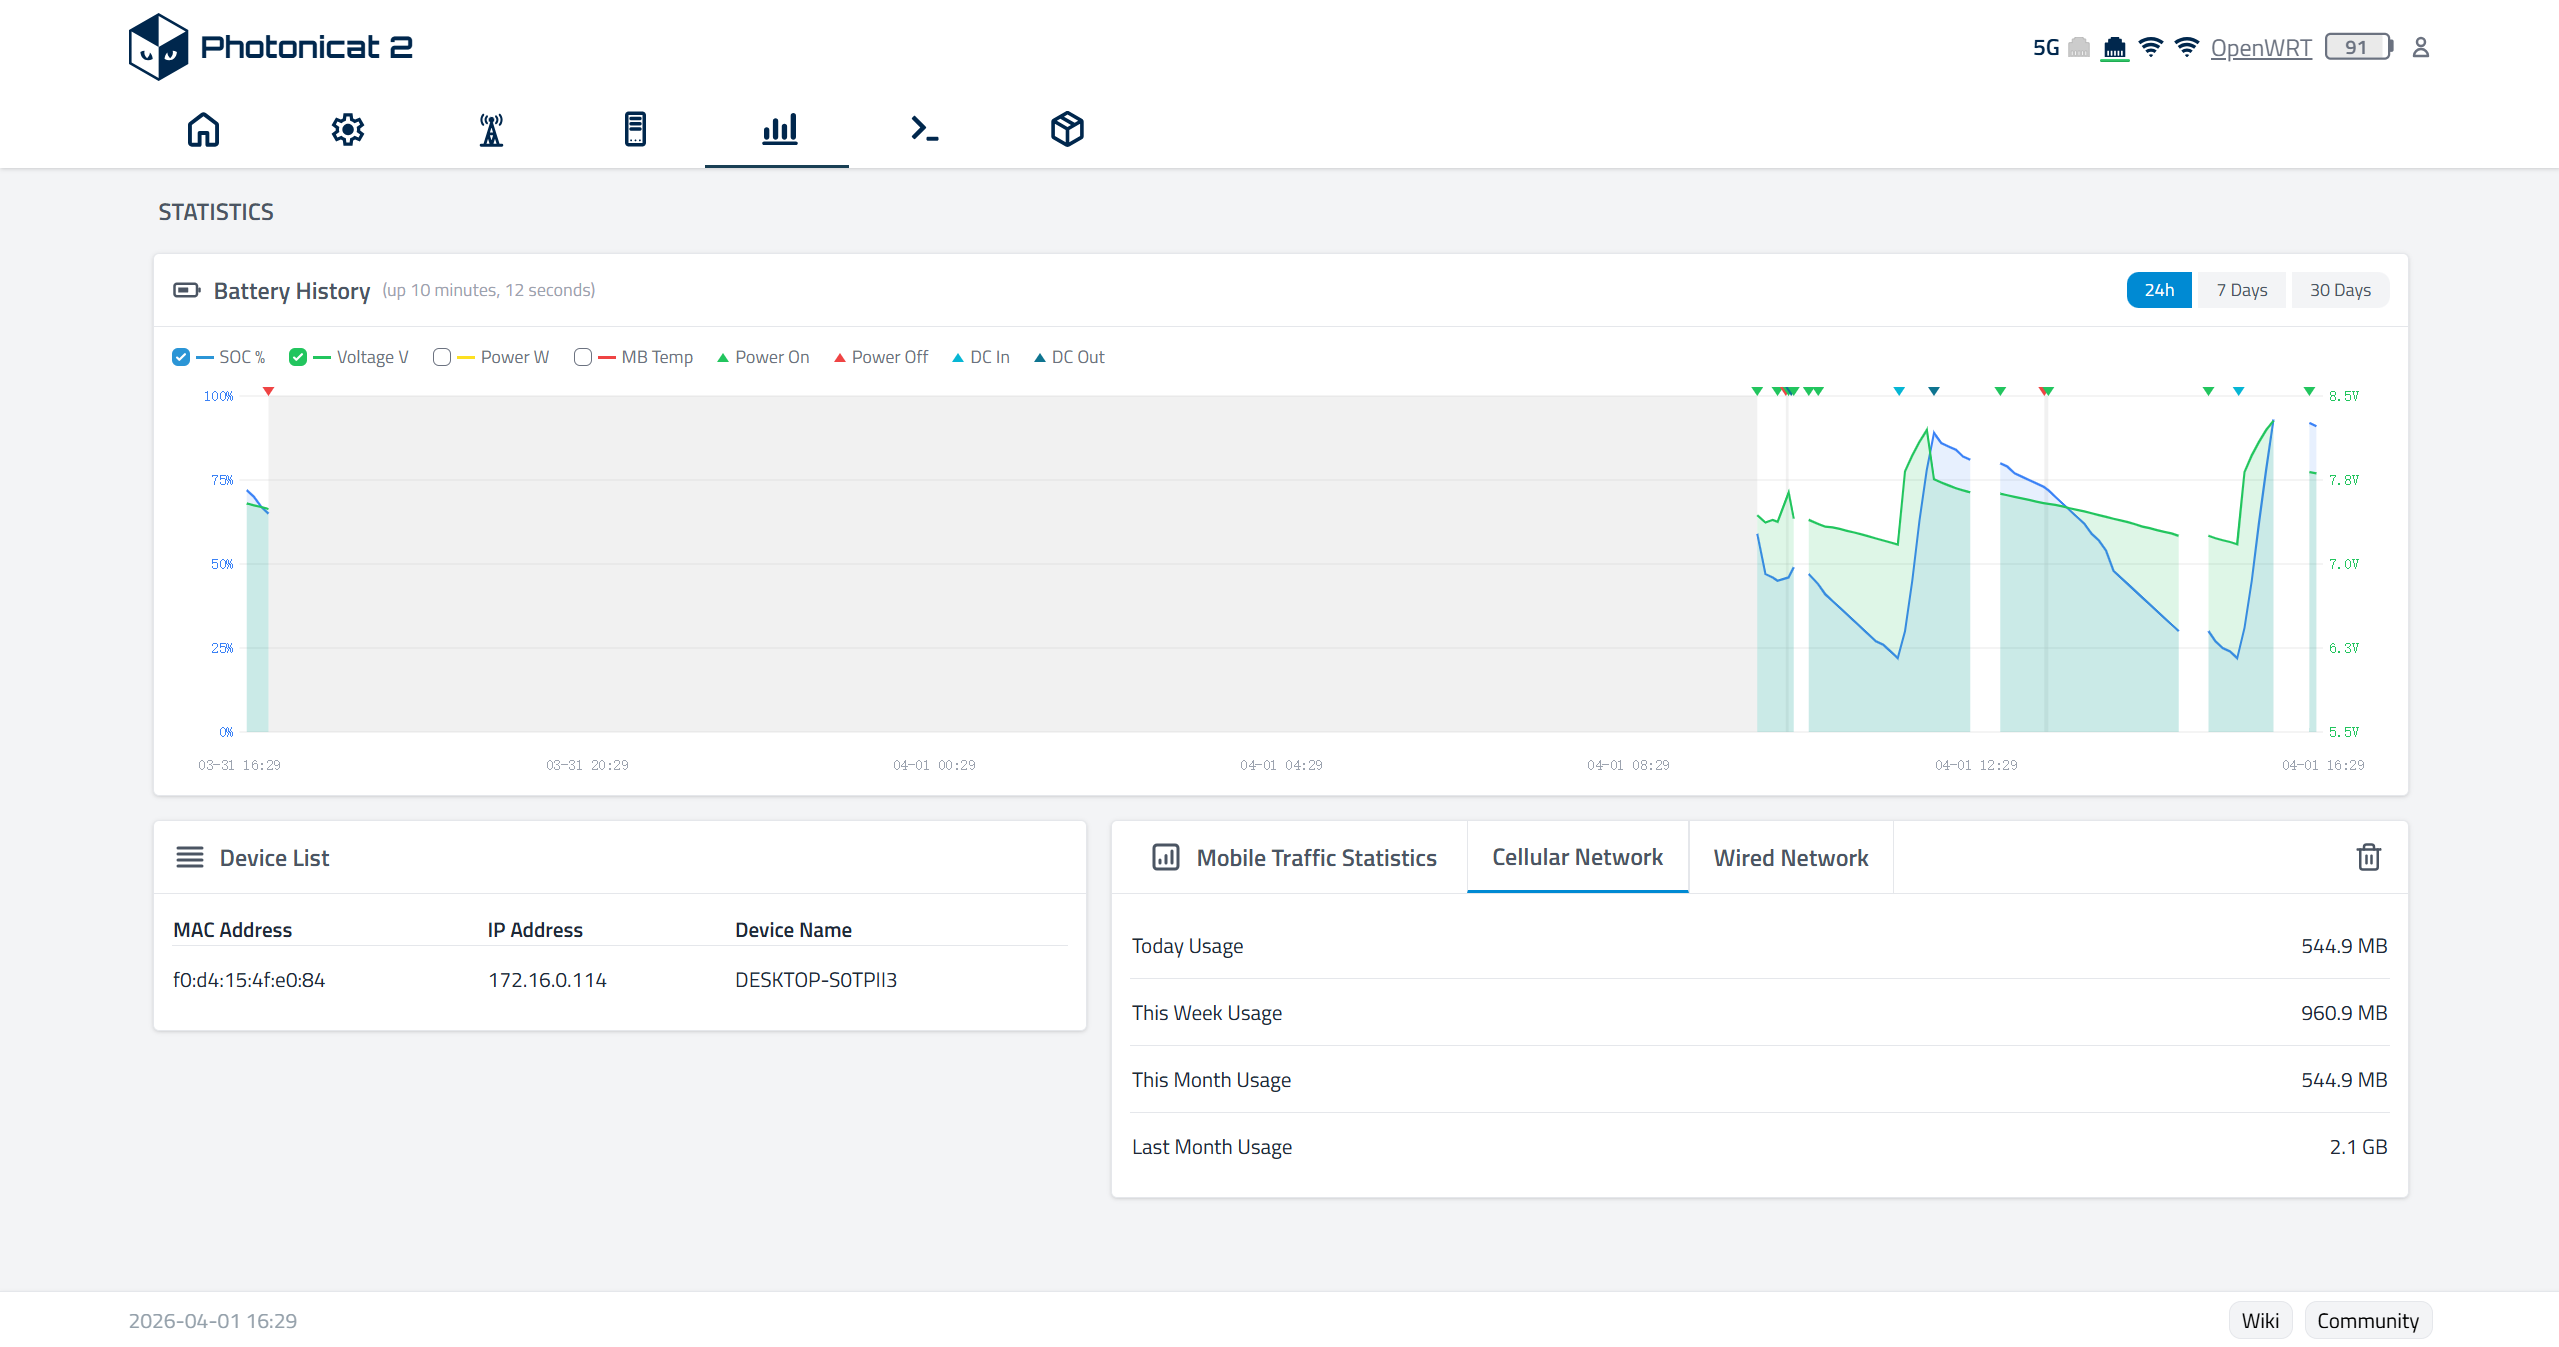The width and height of the screenshot is (2559, 1347).
Task: Hide the SOC % series via its legend
Action: coord(180,357)
